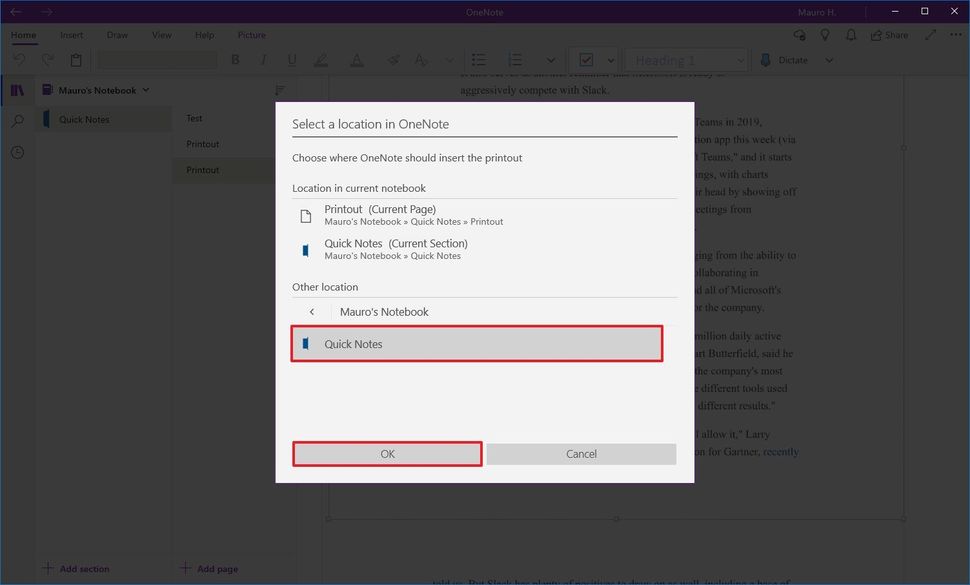Toggle italic formatting
This screenshot has height=585, width=970.
pos(263,60)
